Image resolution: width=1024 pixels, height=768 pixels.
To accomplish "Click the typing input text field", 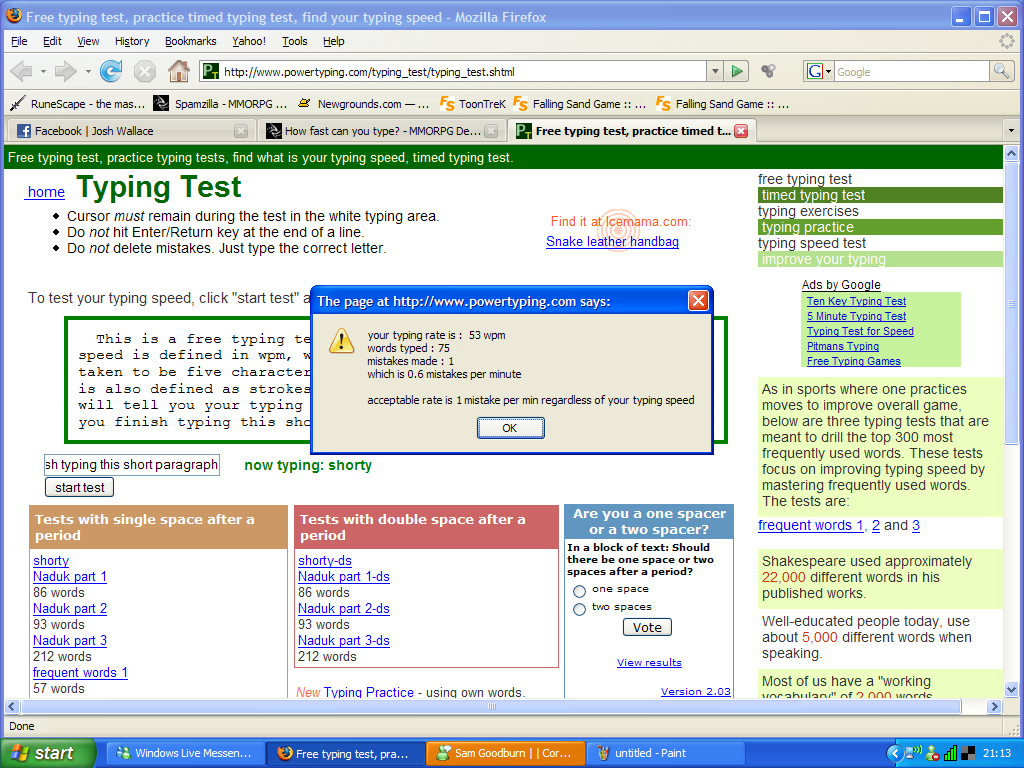I will point(131,465).
